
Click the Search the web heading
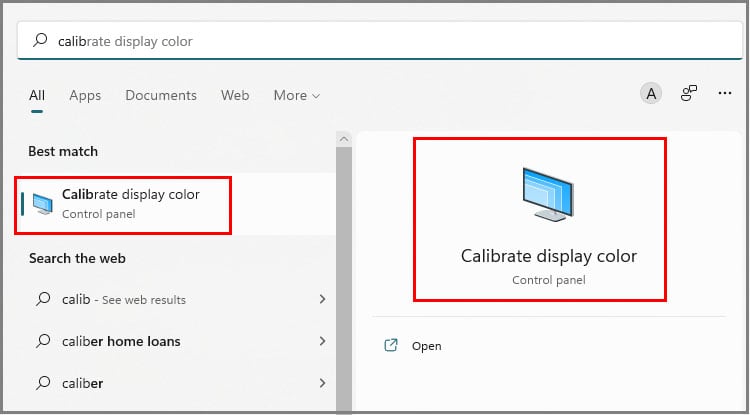77,258
